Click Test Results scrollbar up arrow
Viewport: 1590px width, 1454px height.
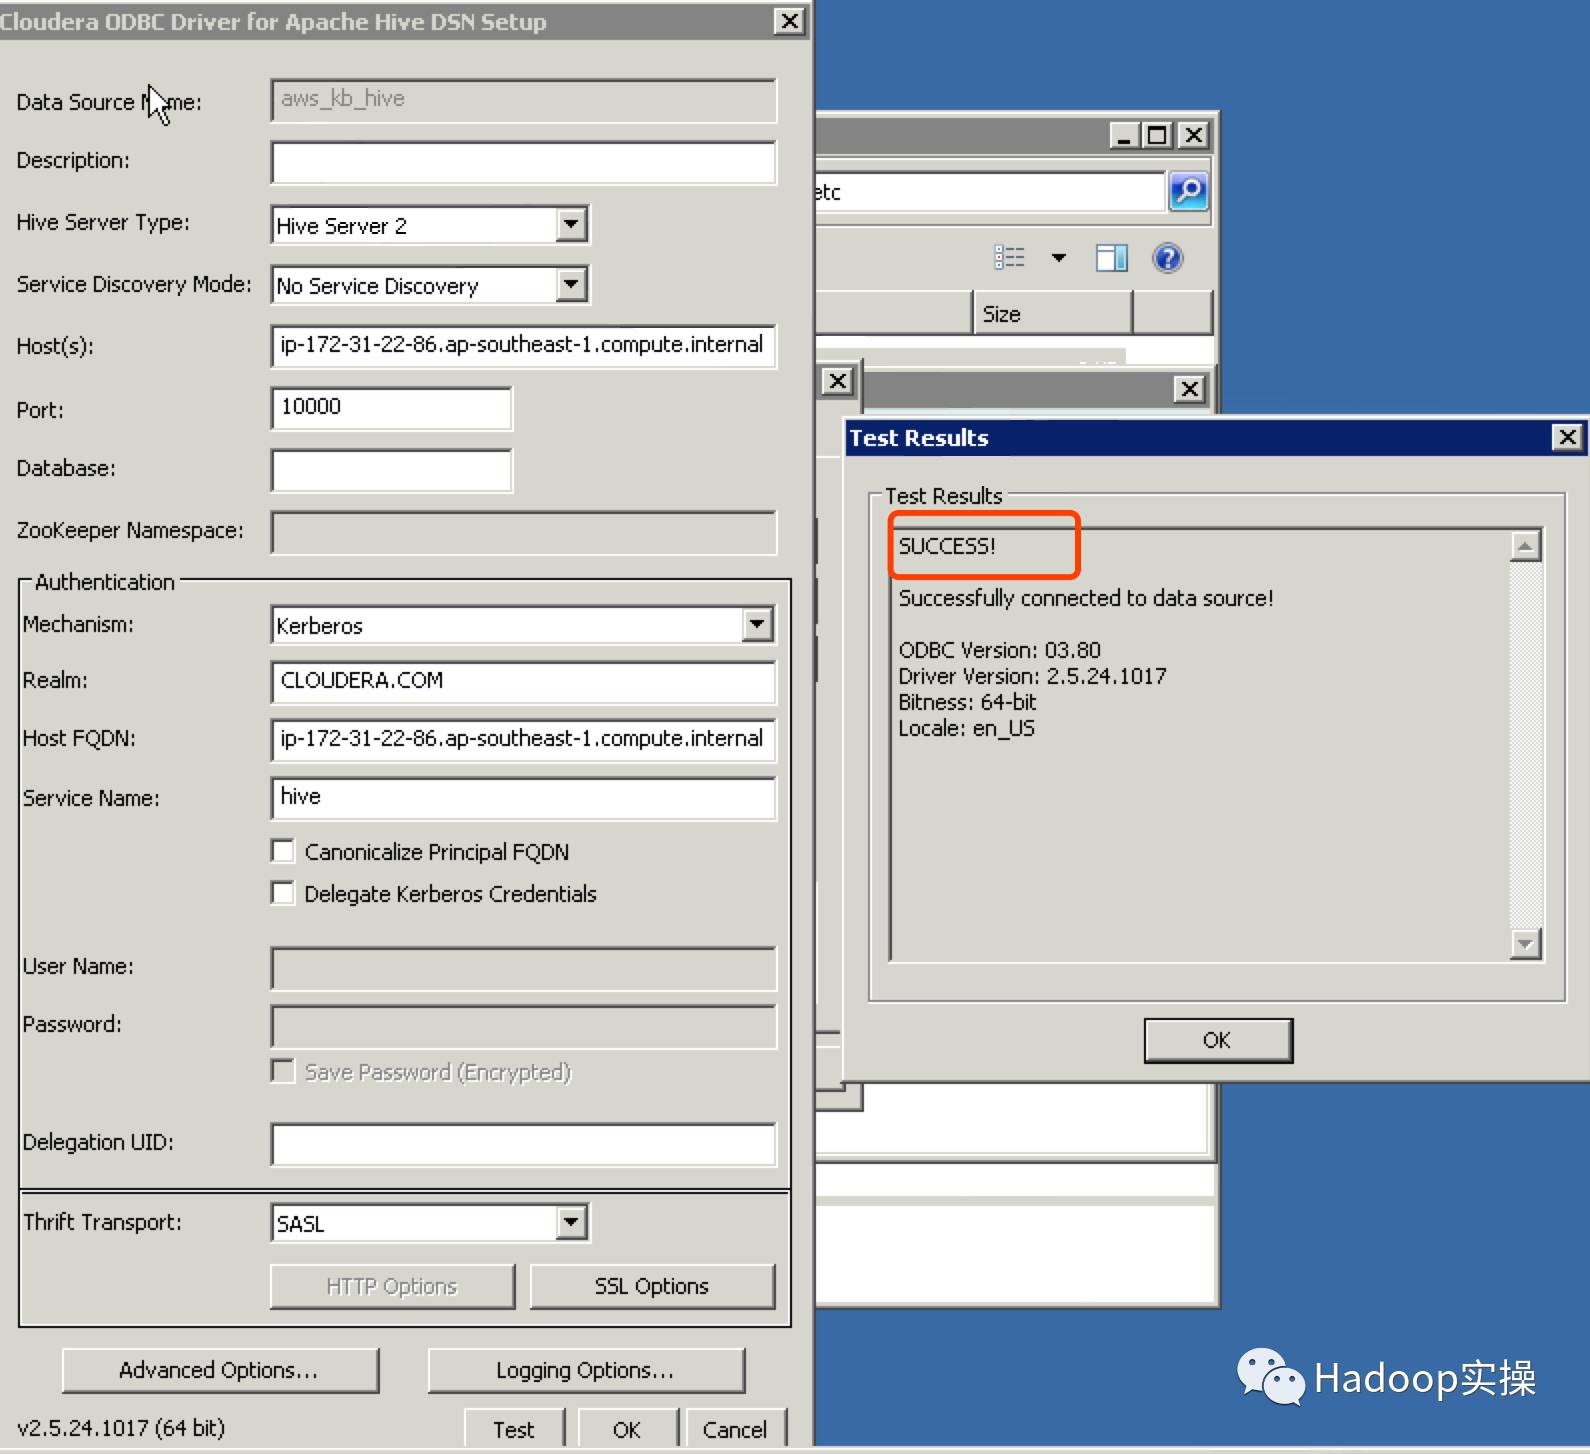coord(1525,546)
